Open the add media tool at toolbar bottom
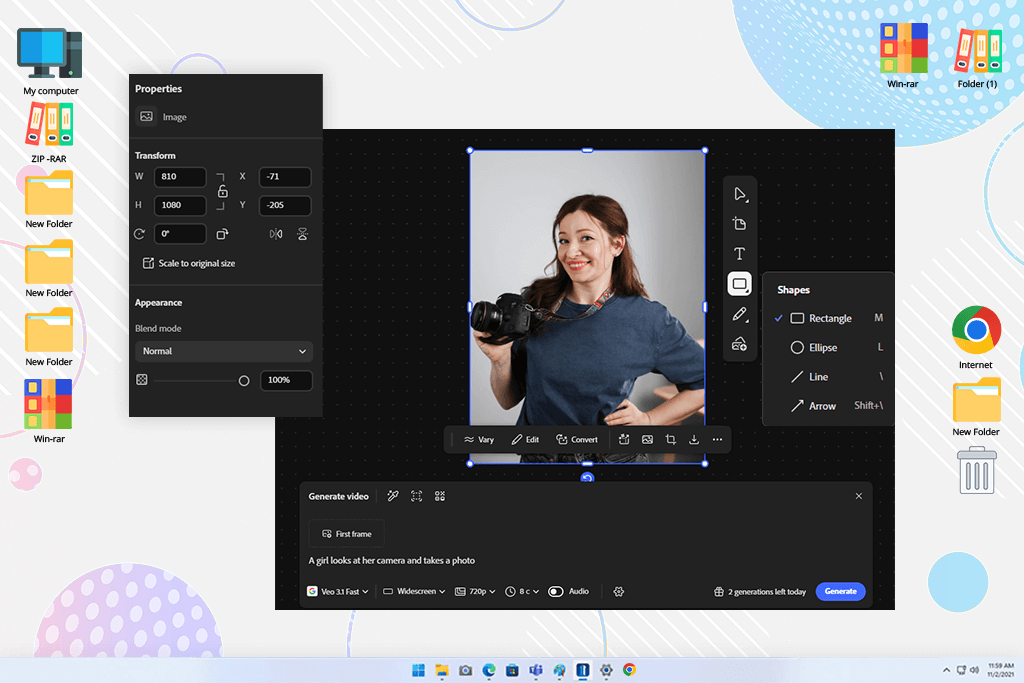Viewport: 1024px width, 683px height. (739, 344)
